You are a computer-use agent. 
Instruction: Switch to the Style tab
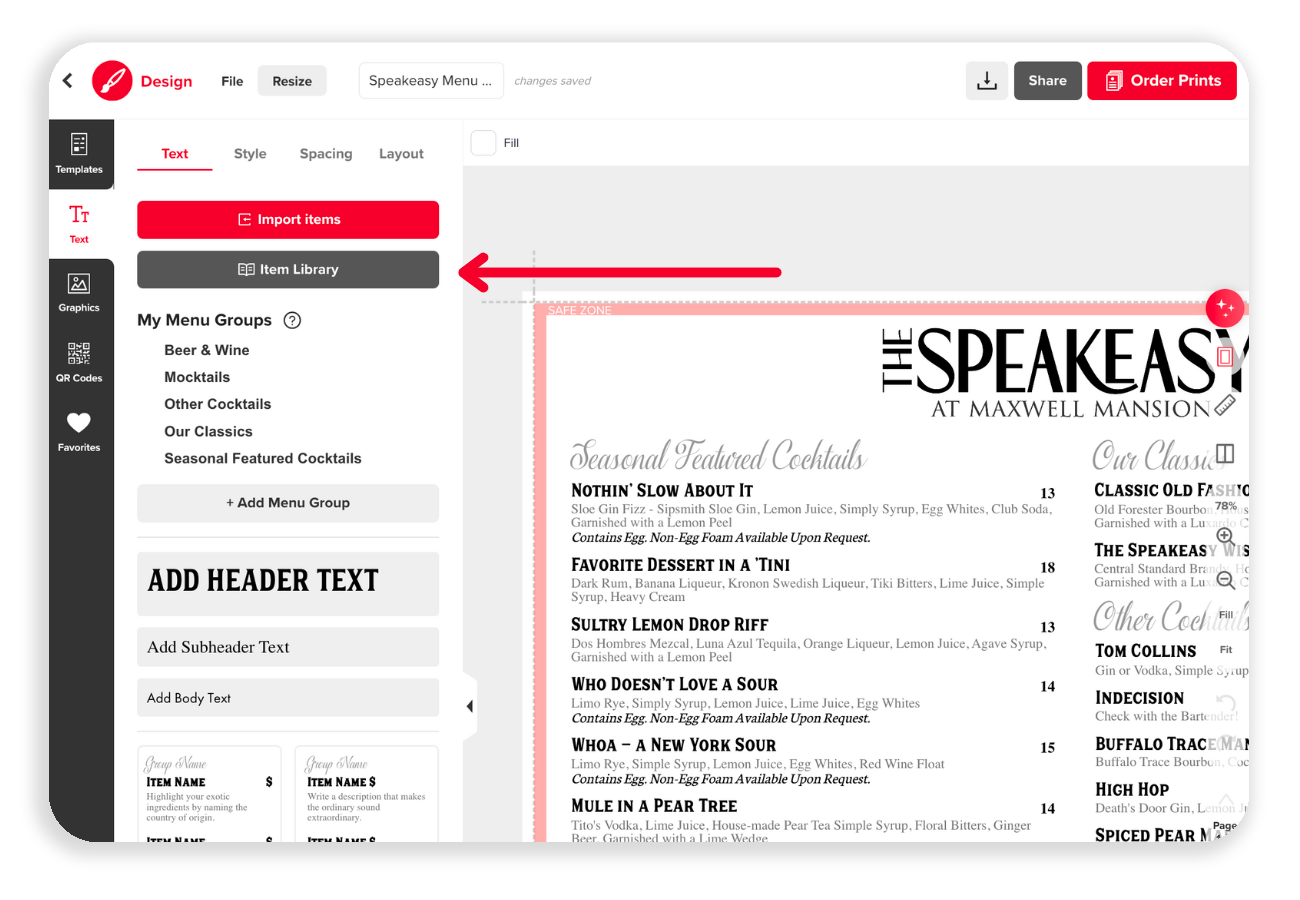point(250,154)
